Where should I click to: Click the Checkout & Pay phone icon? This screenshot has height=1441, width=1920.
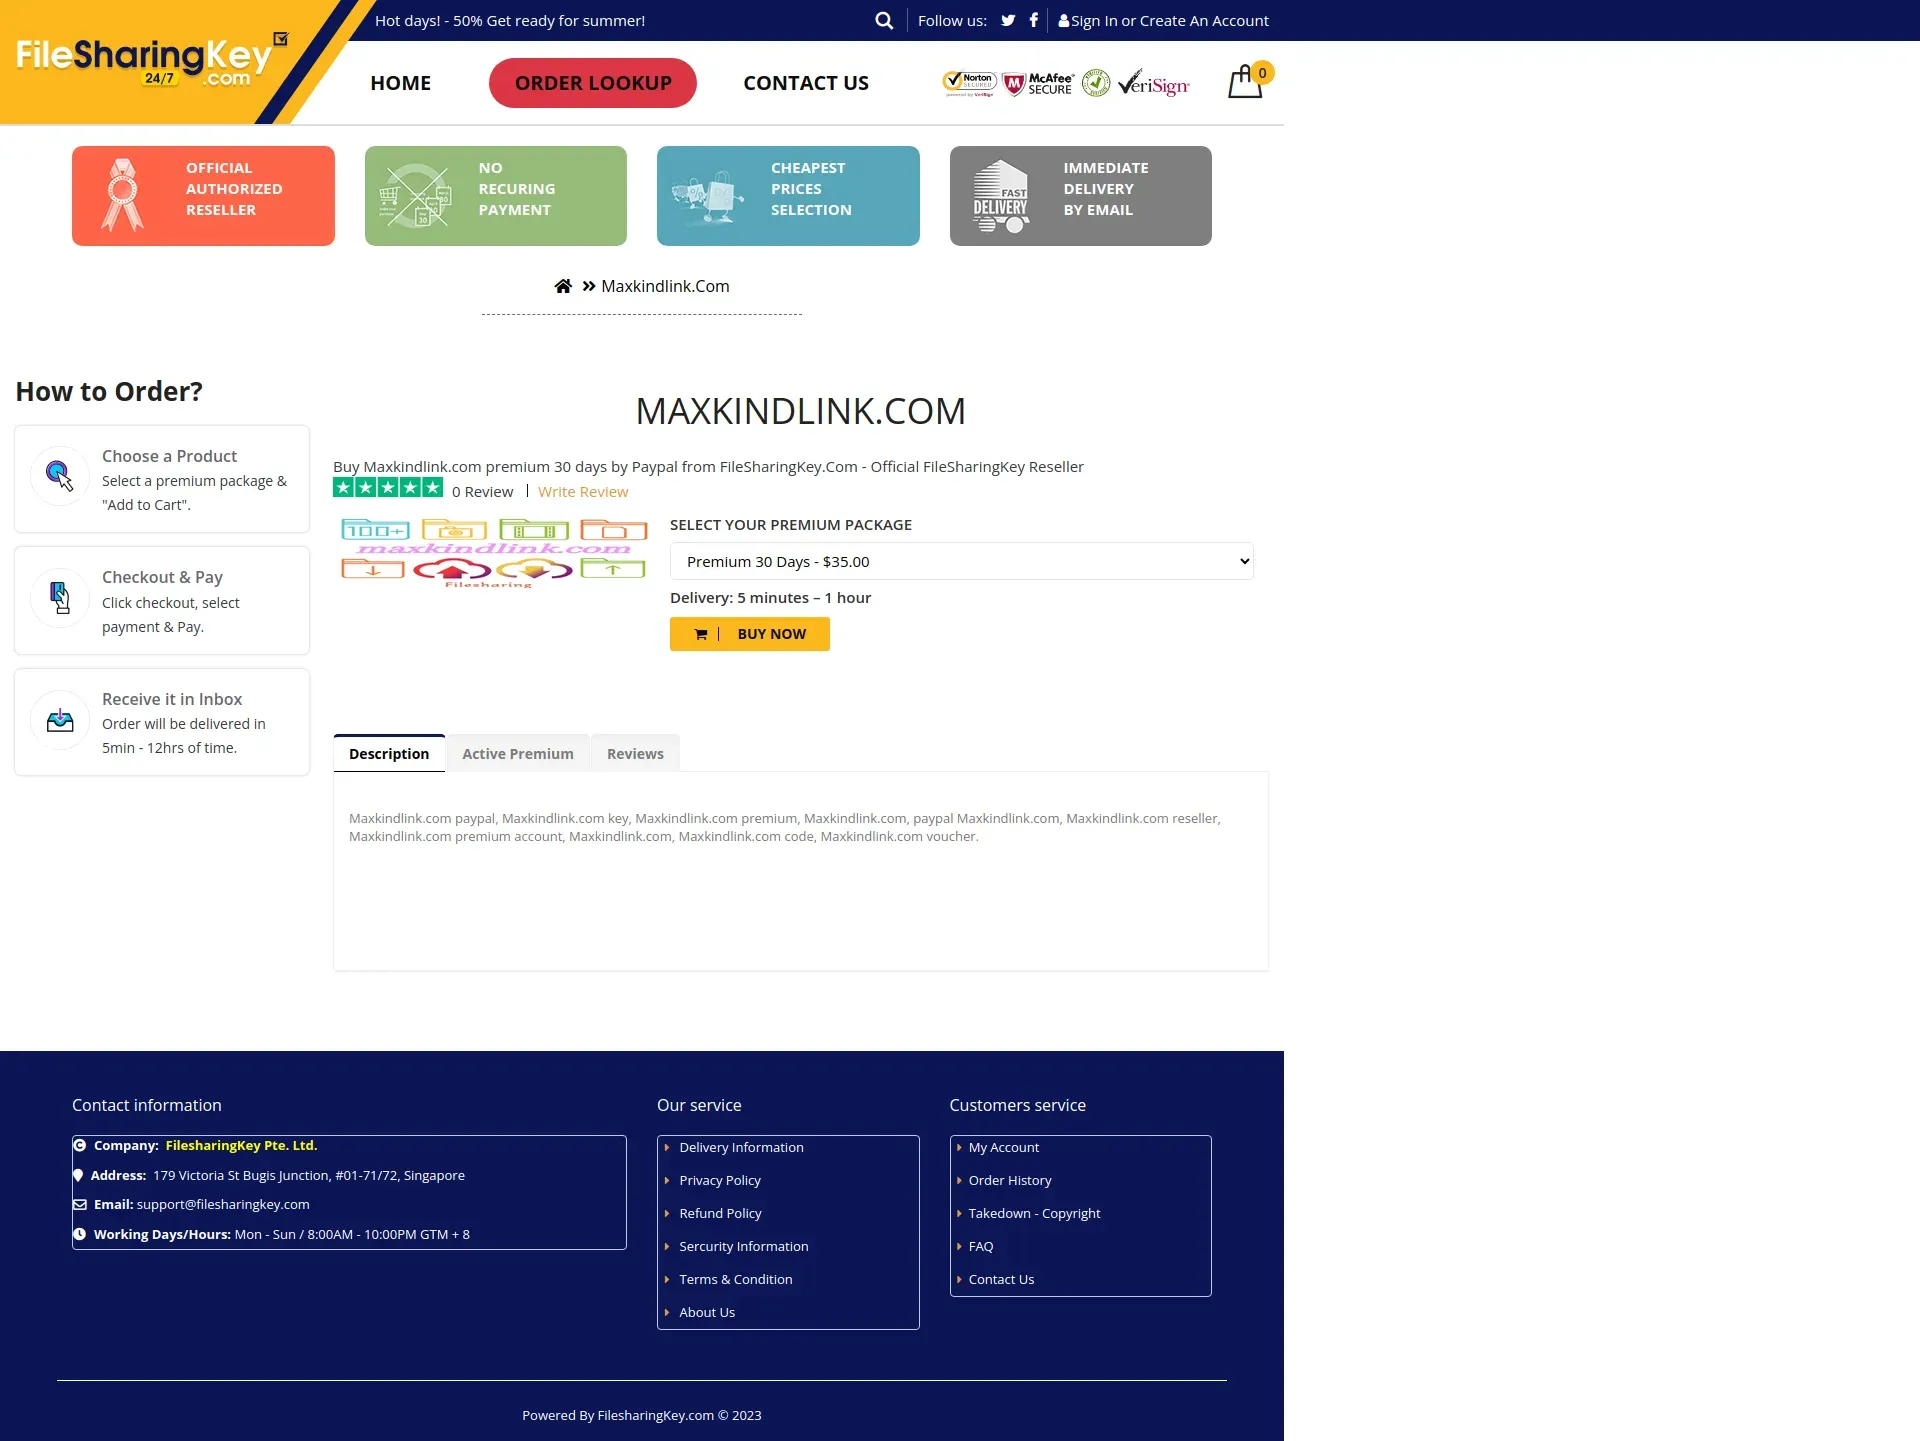[60, 598]
